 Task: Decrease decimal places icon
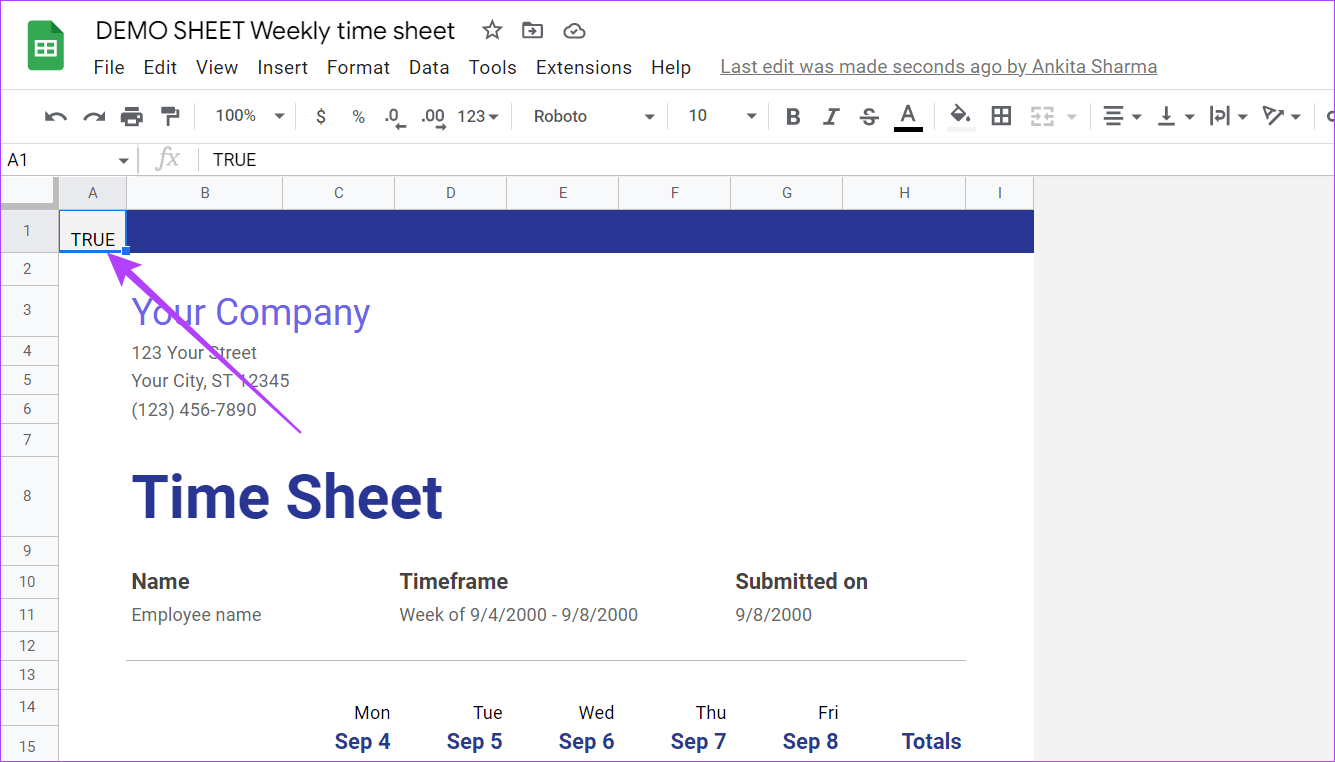coord(395,117)
